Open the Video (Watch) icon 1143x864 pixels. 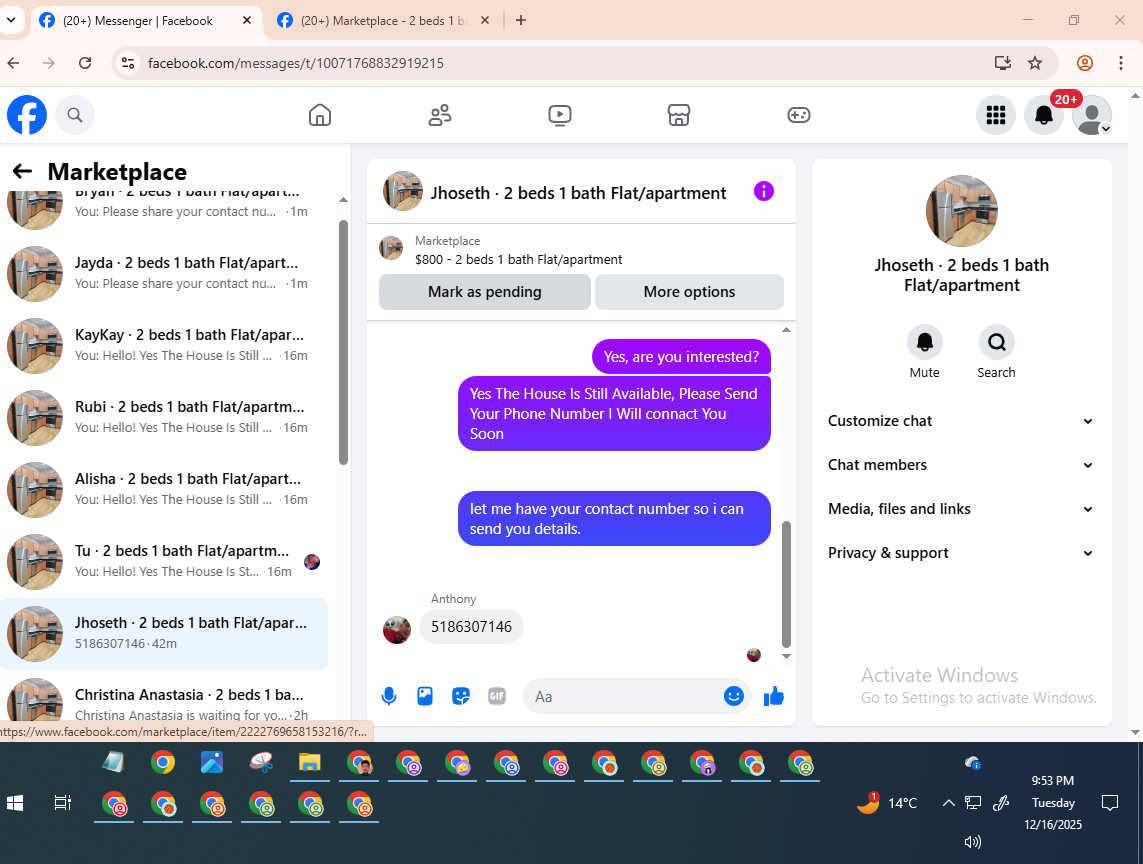[559, 115]
